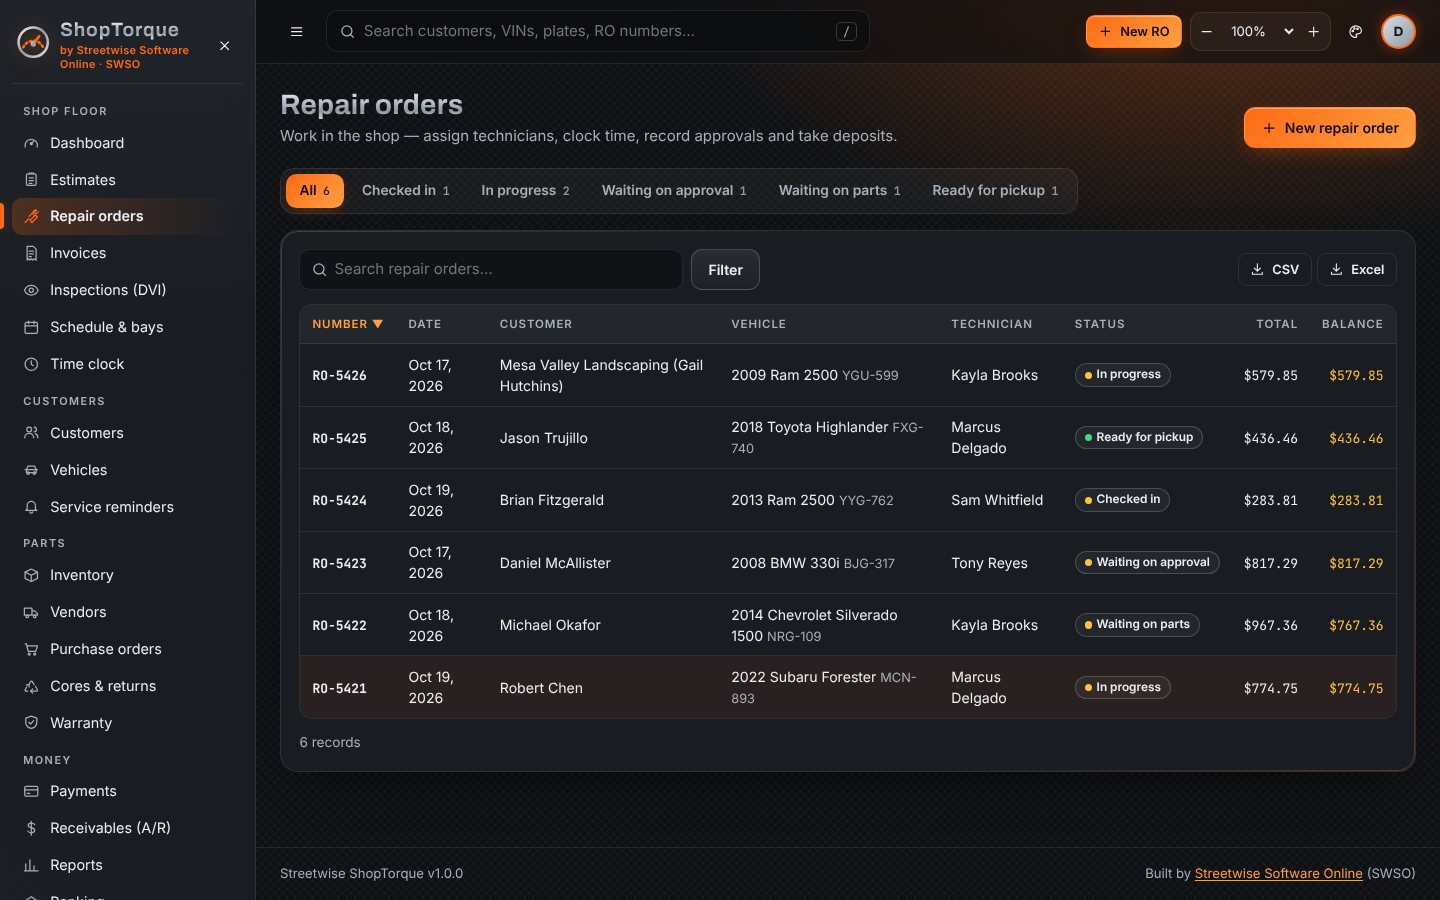Open the Vehicles sidebar icon
The image size is (1440, 900).
[31, 470]
